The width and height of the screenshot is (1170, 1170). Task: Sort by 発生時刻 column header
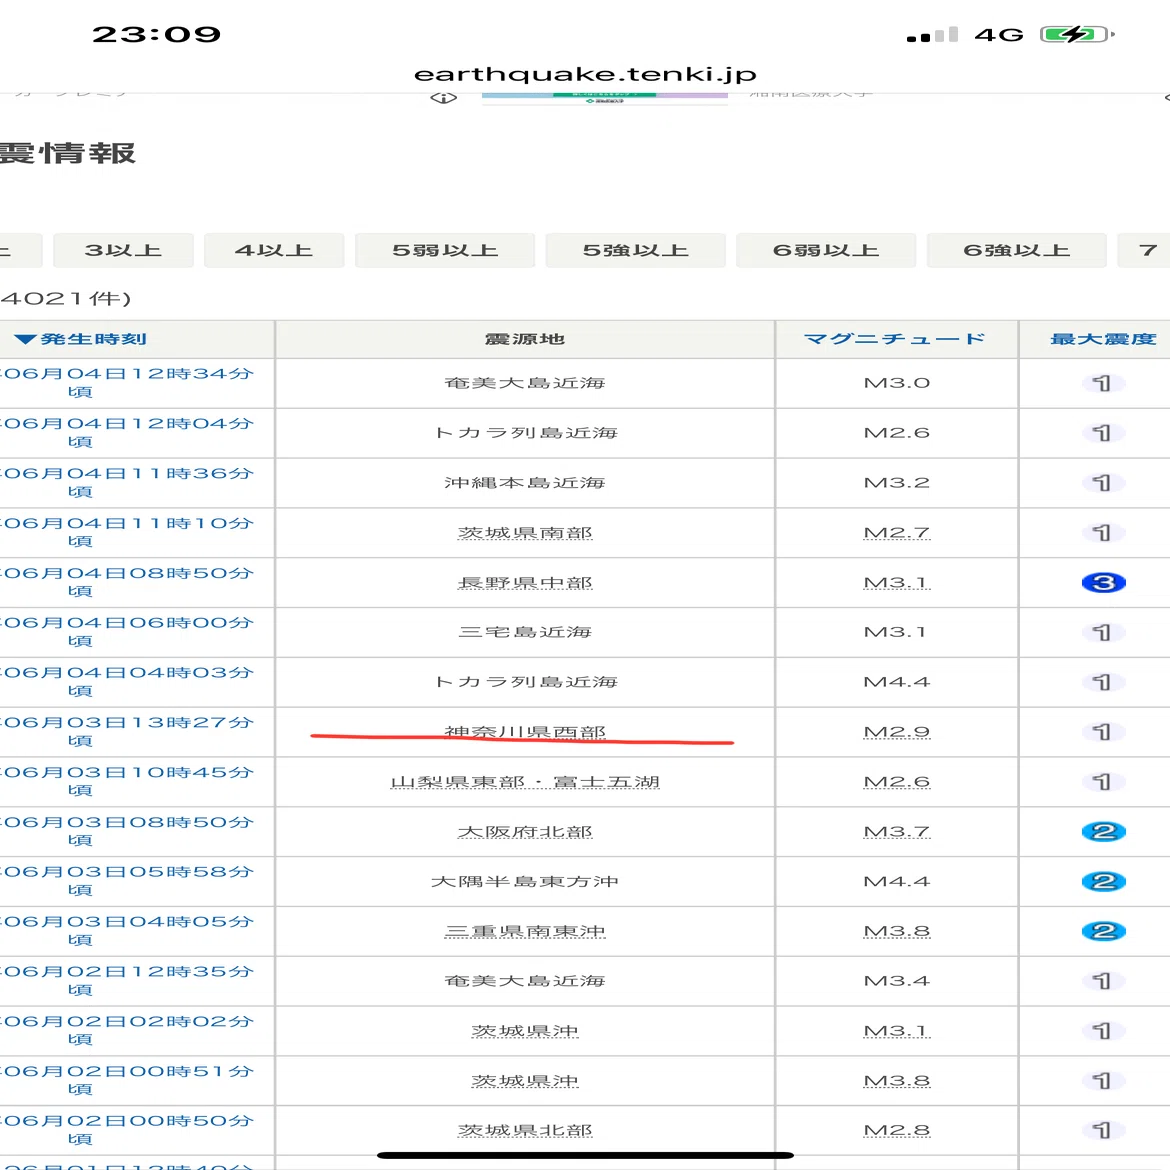pyautogui.click(x=81, y=340)
